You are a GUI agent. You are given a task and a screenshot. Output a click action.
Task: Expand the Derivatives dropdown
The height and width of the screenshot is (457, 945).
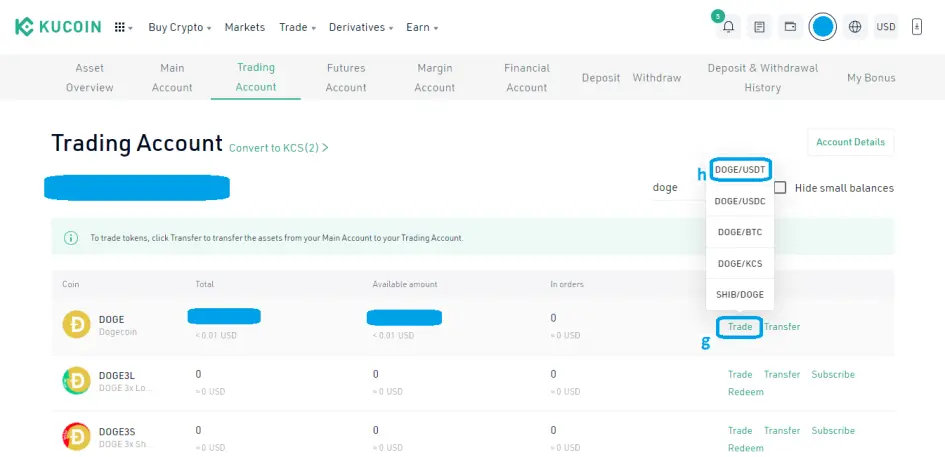[360, 27]
